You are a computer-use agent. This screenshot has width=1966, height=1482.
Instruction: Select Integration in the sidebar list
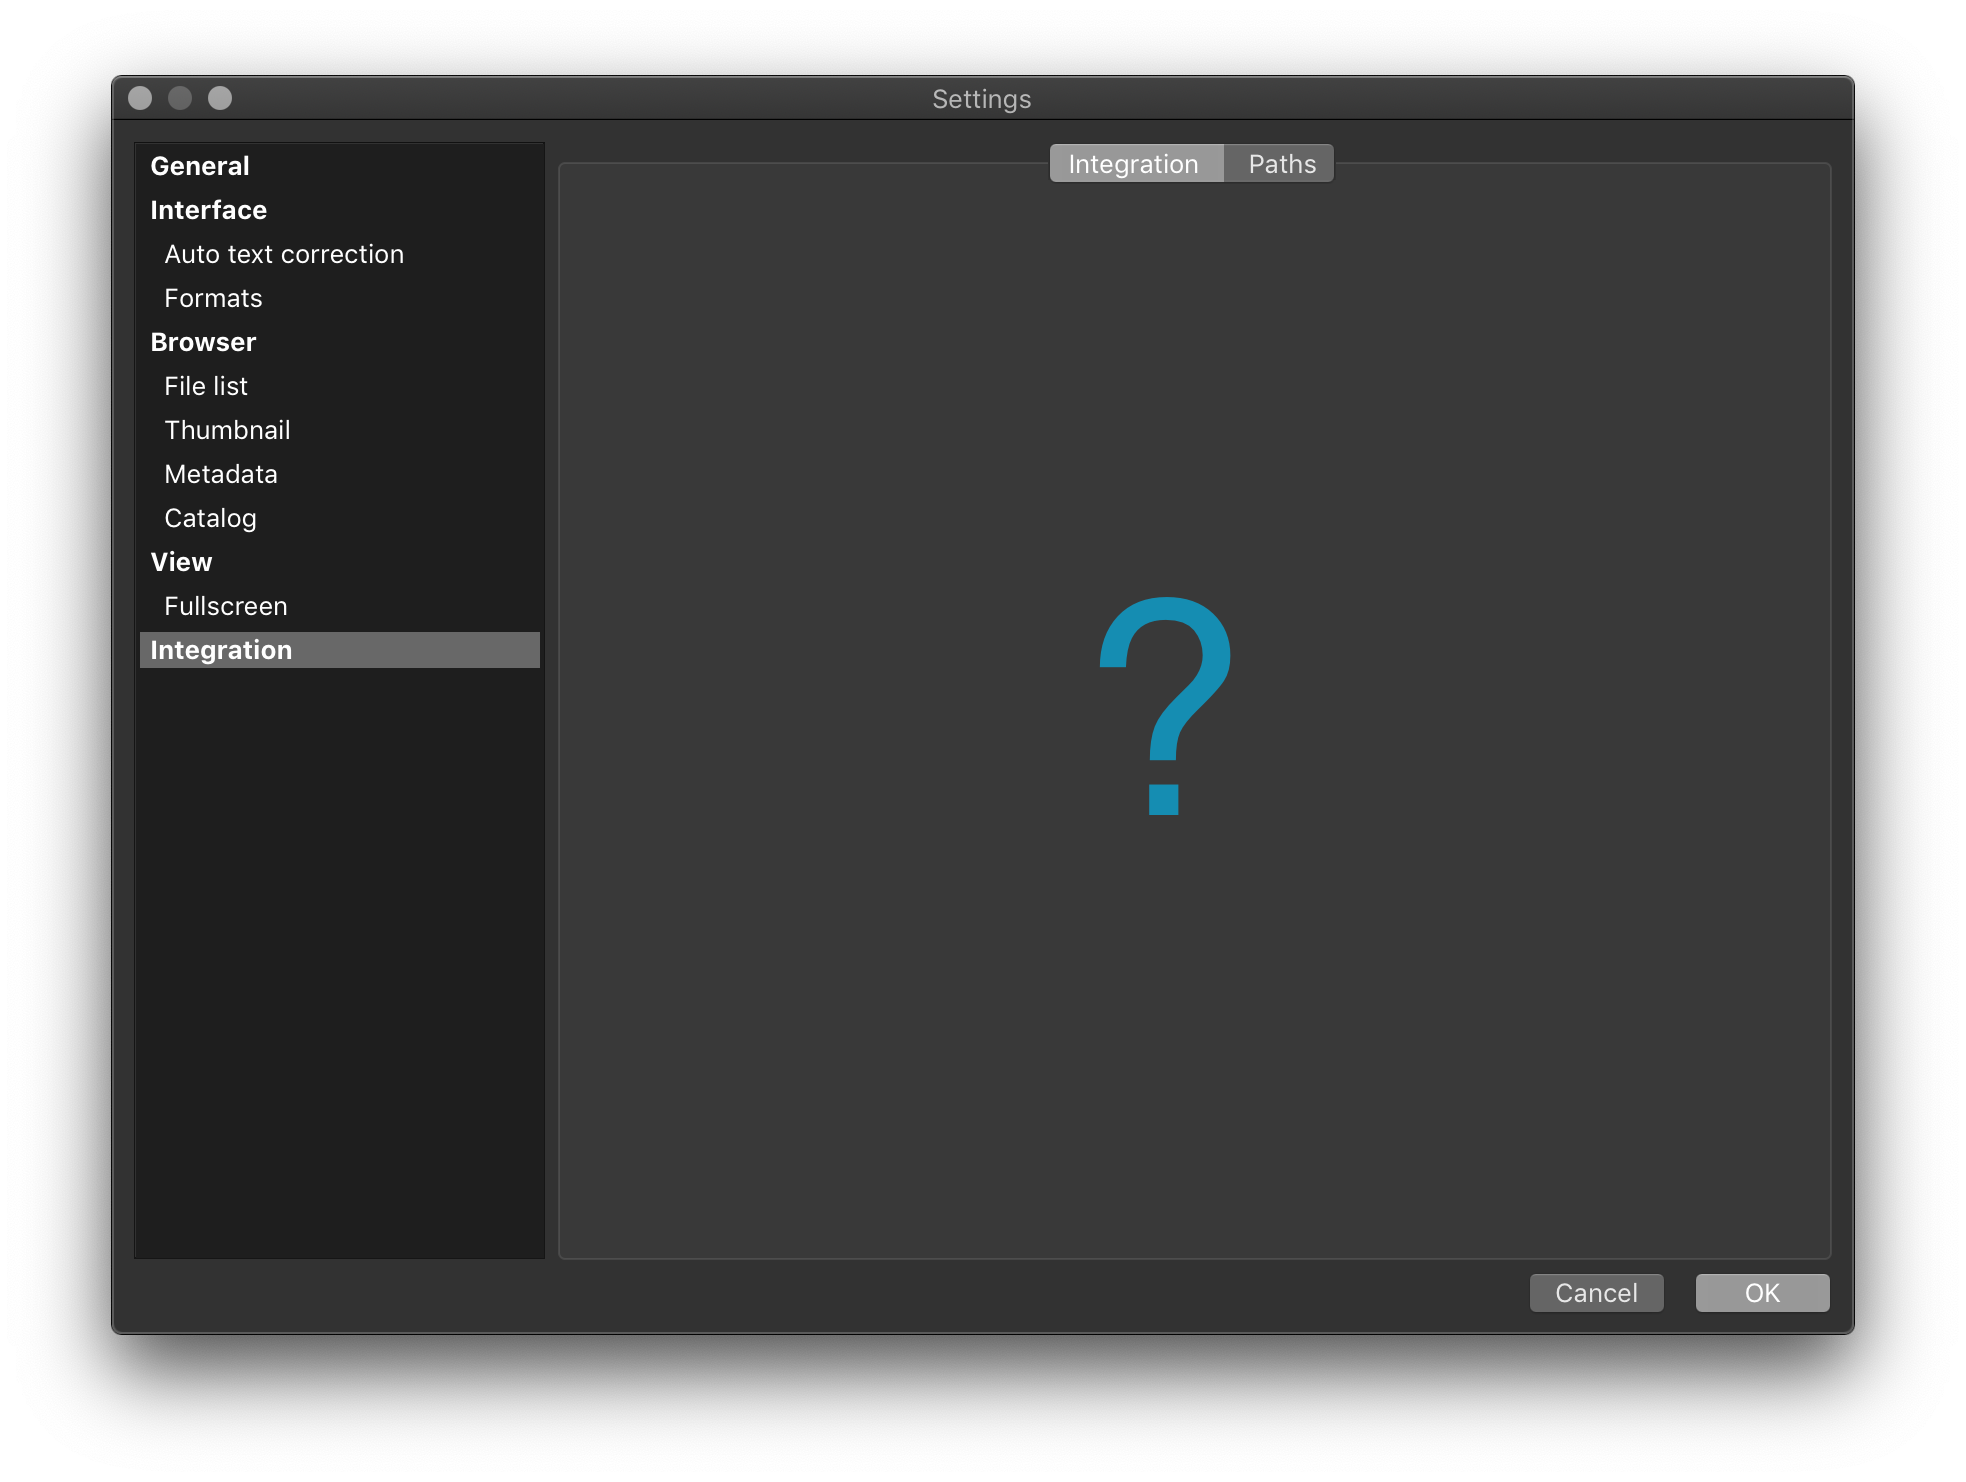coord(221,650)
